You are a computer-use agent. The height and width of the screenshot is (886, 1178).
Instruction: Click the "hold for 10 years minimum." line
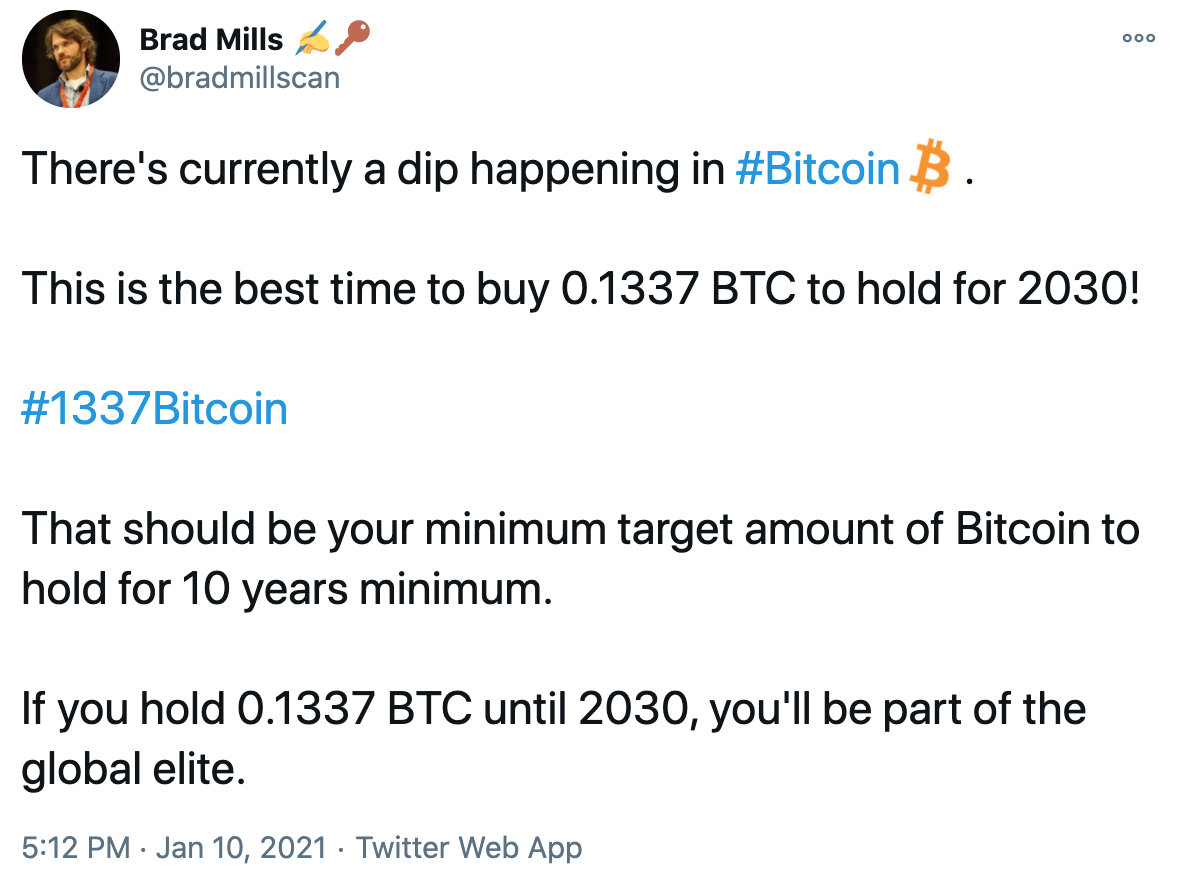(286, 589)
